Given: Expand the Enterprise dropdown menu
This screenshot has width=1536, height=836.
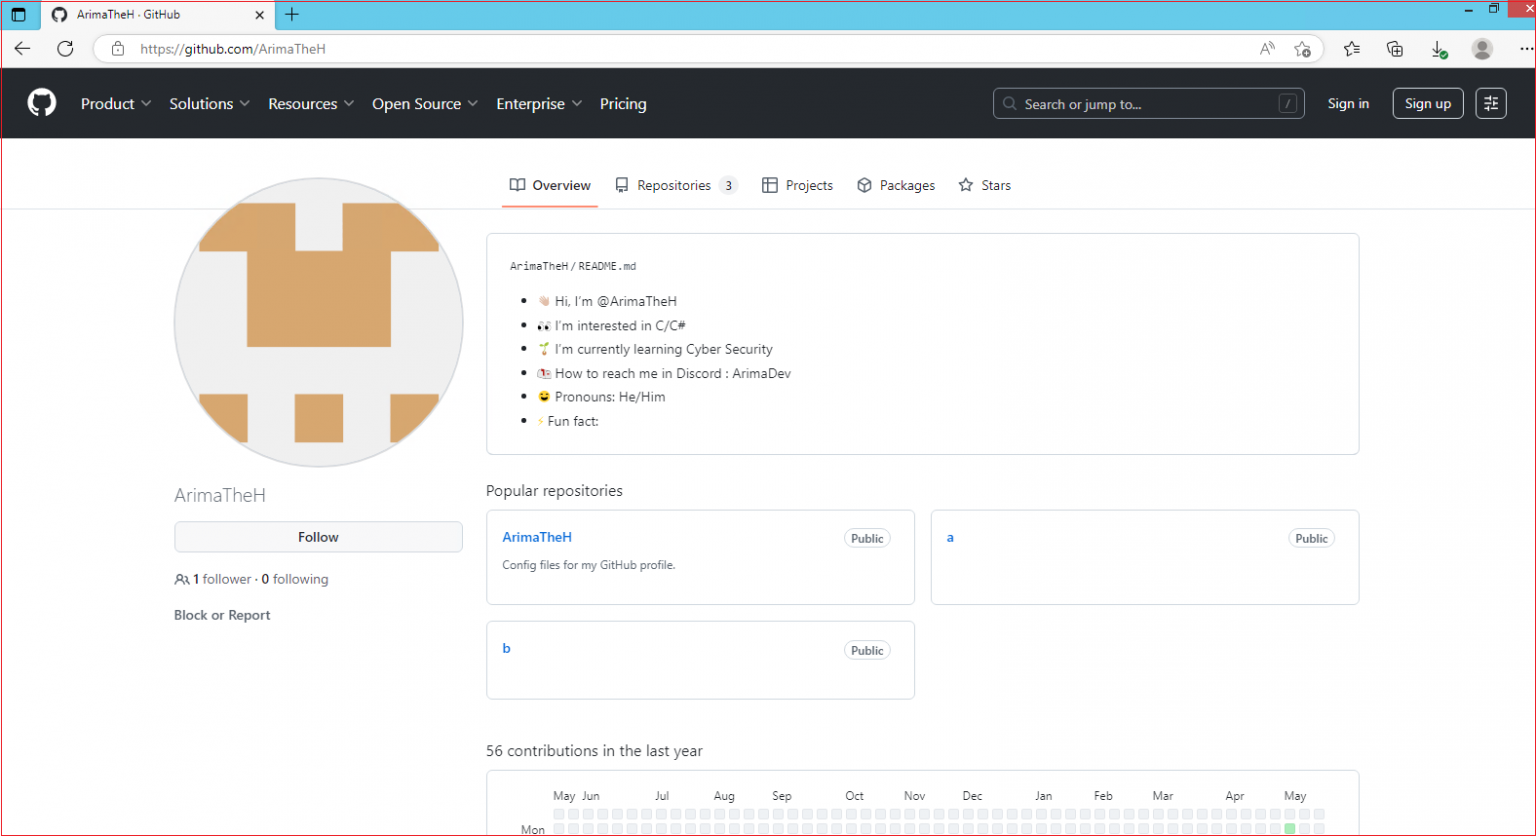Looking at the screenshot, I should pyautogui.click(x=539, y=103).
